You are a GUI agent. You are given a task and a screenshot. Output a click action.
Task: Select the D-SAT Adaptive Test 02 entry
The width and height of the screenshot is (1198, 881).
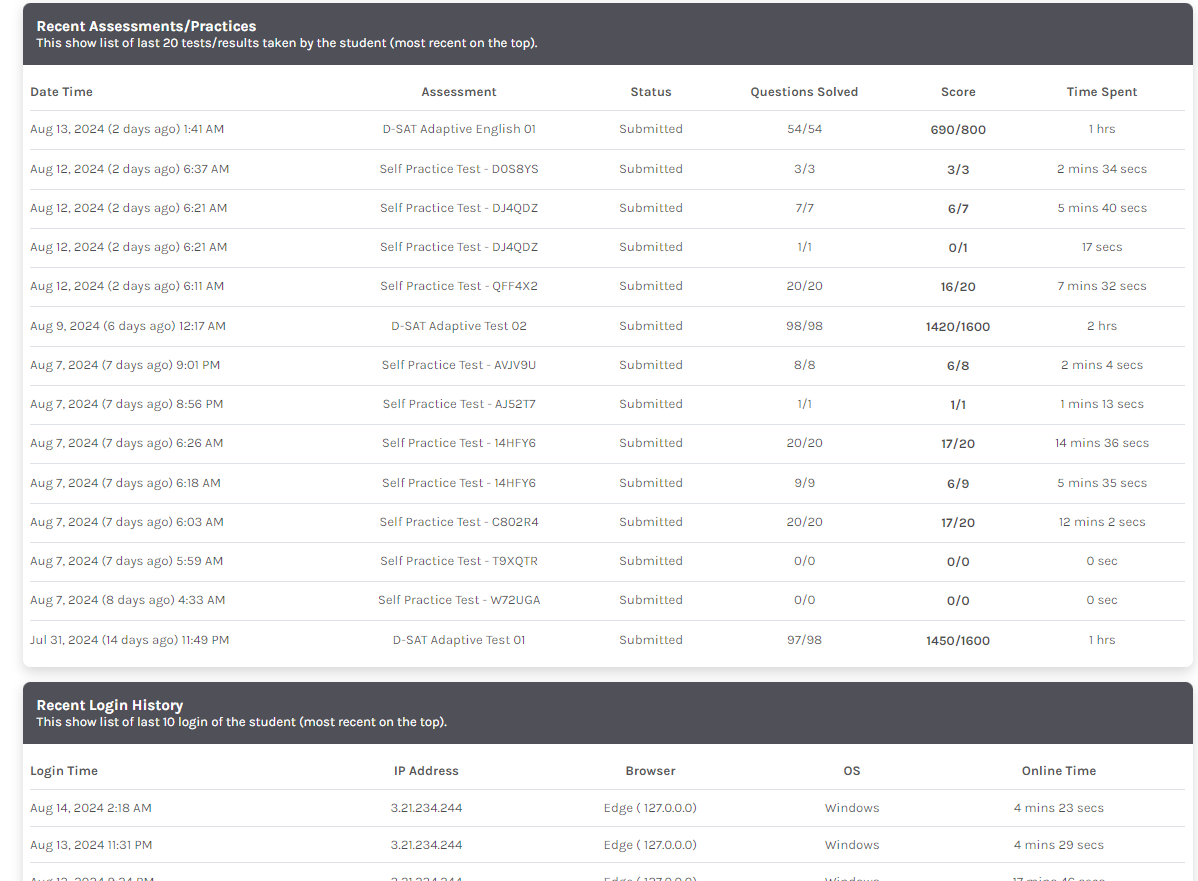click(x=459, y=326)
